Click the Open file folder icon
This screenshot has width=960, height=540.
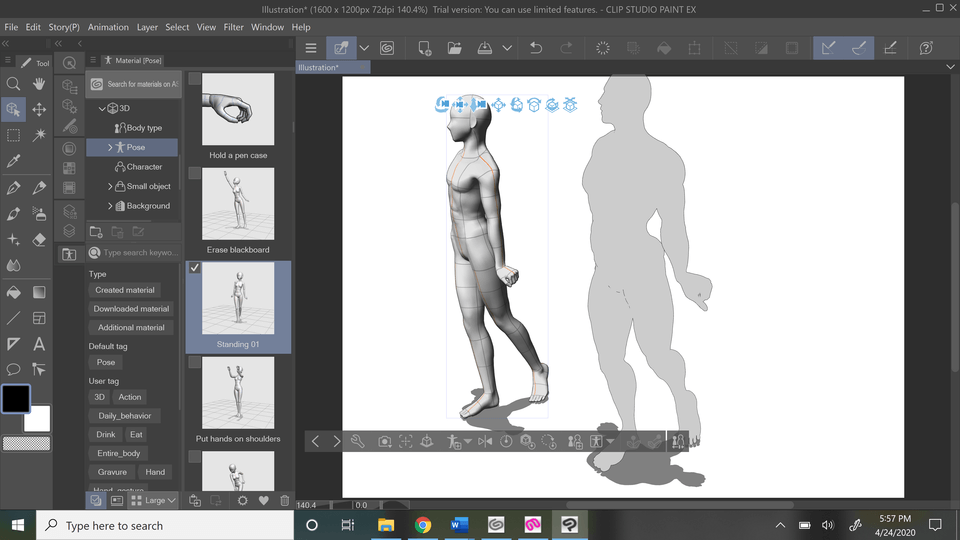tap(454, 48)
